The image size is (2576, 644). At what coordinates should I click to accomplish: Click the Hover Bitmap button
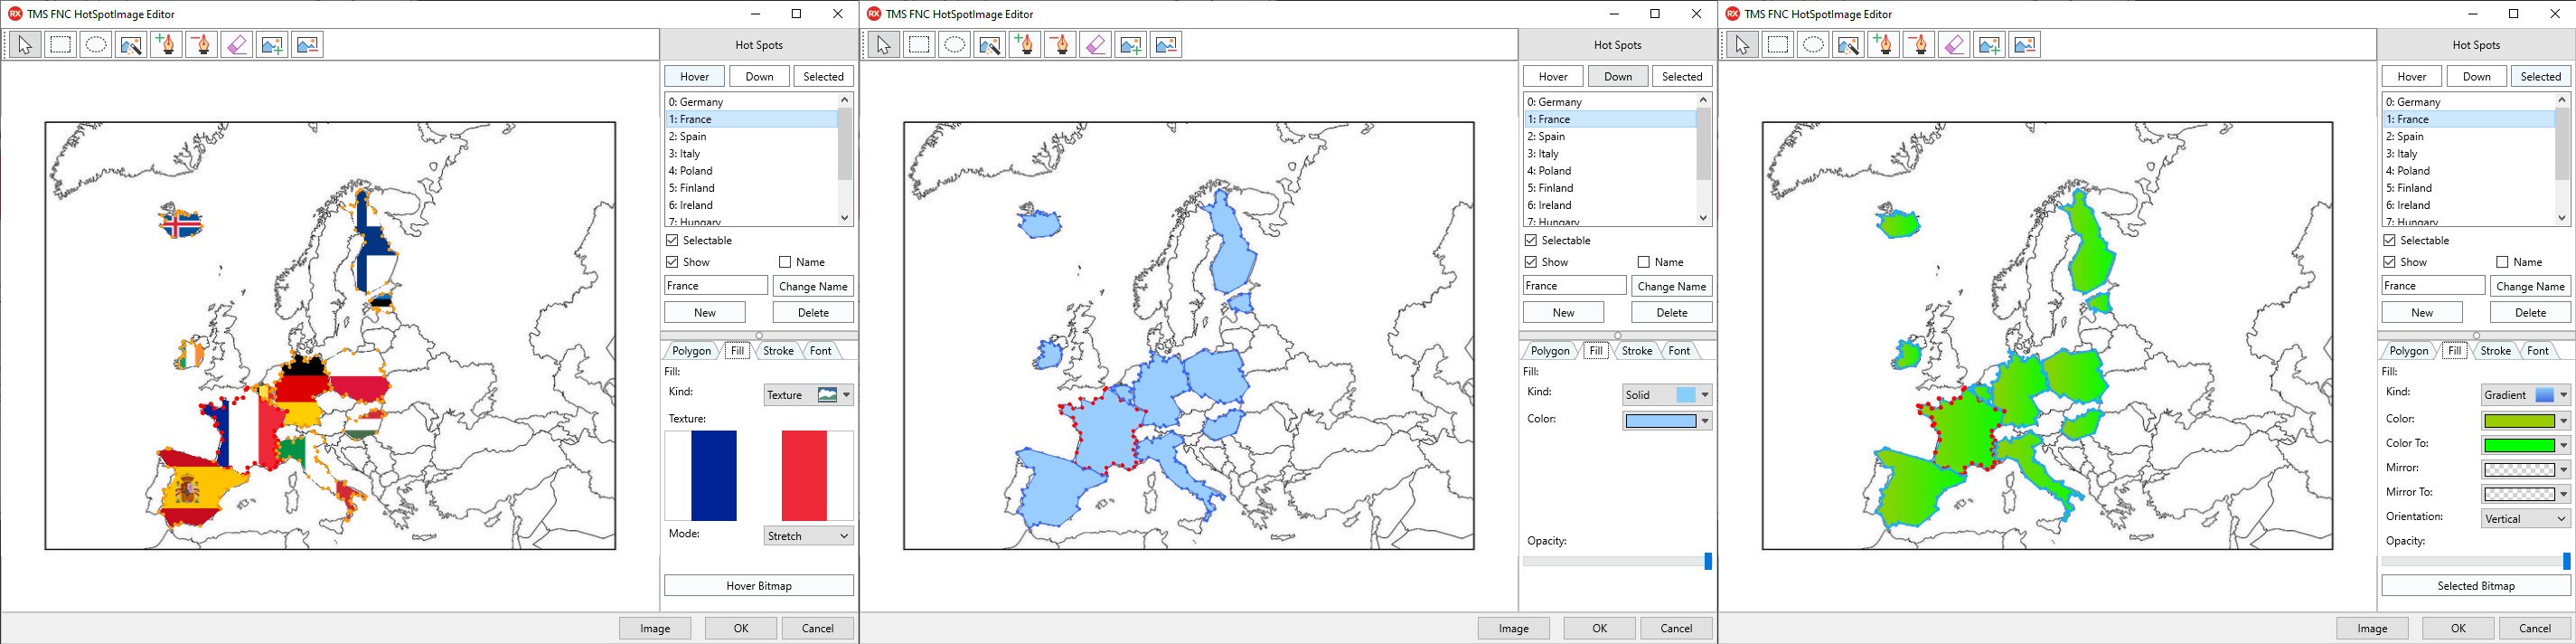click(x=759, y=586)
